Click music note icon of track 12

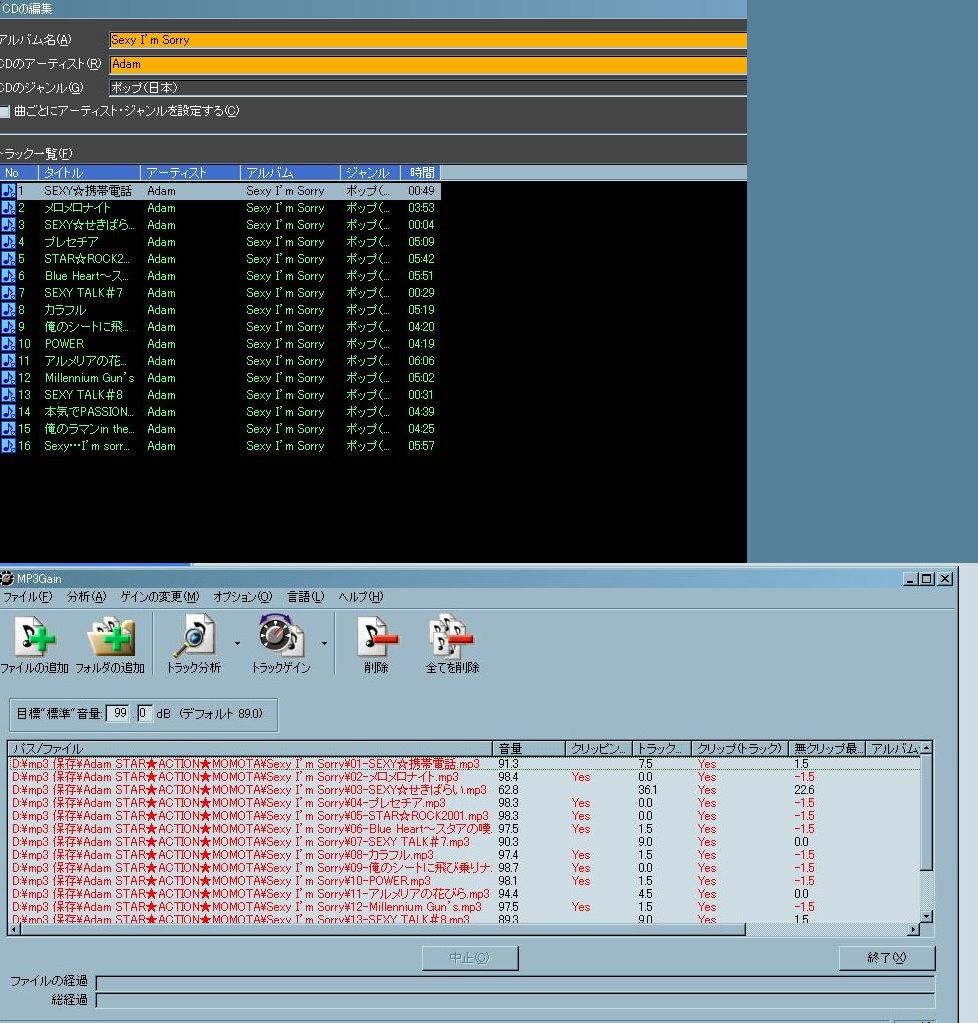click(8, 377)
